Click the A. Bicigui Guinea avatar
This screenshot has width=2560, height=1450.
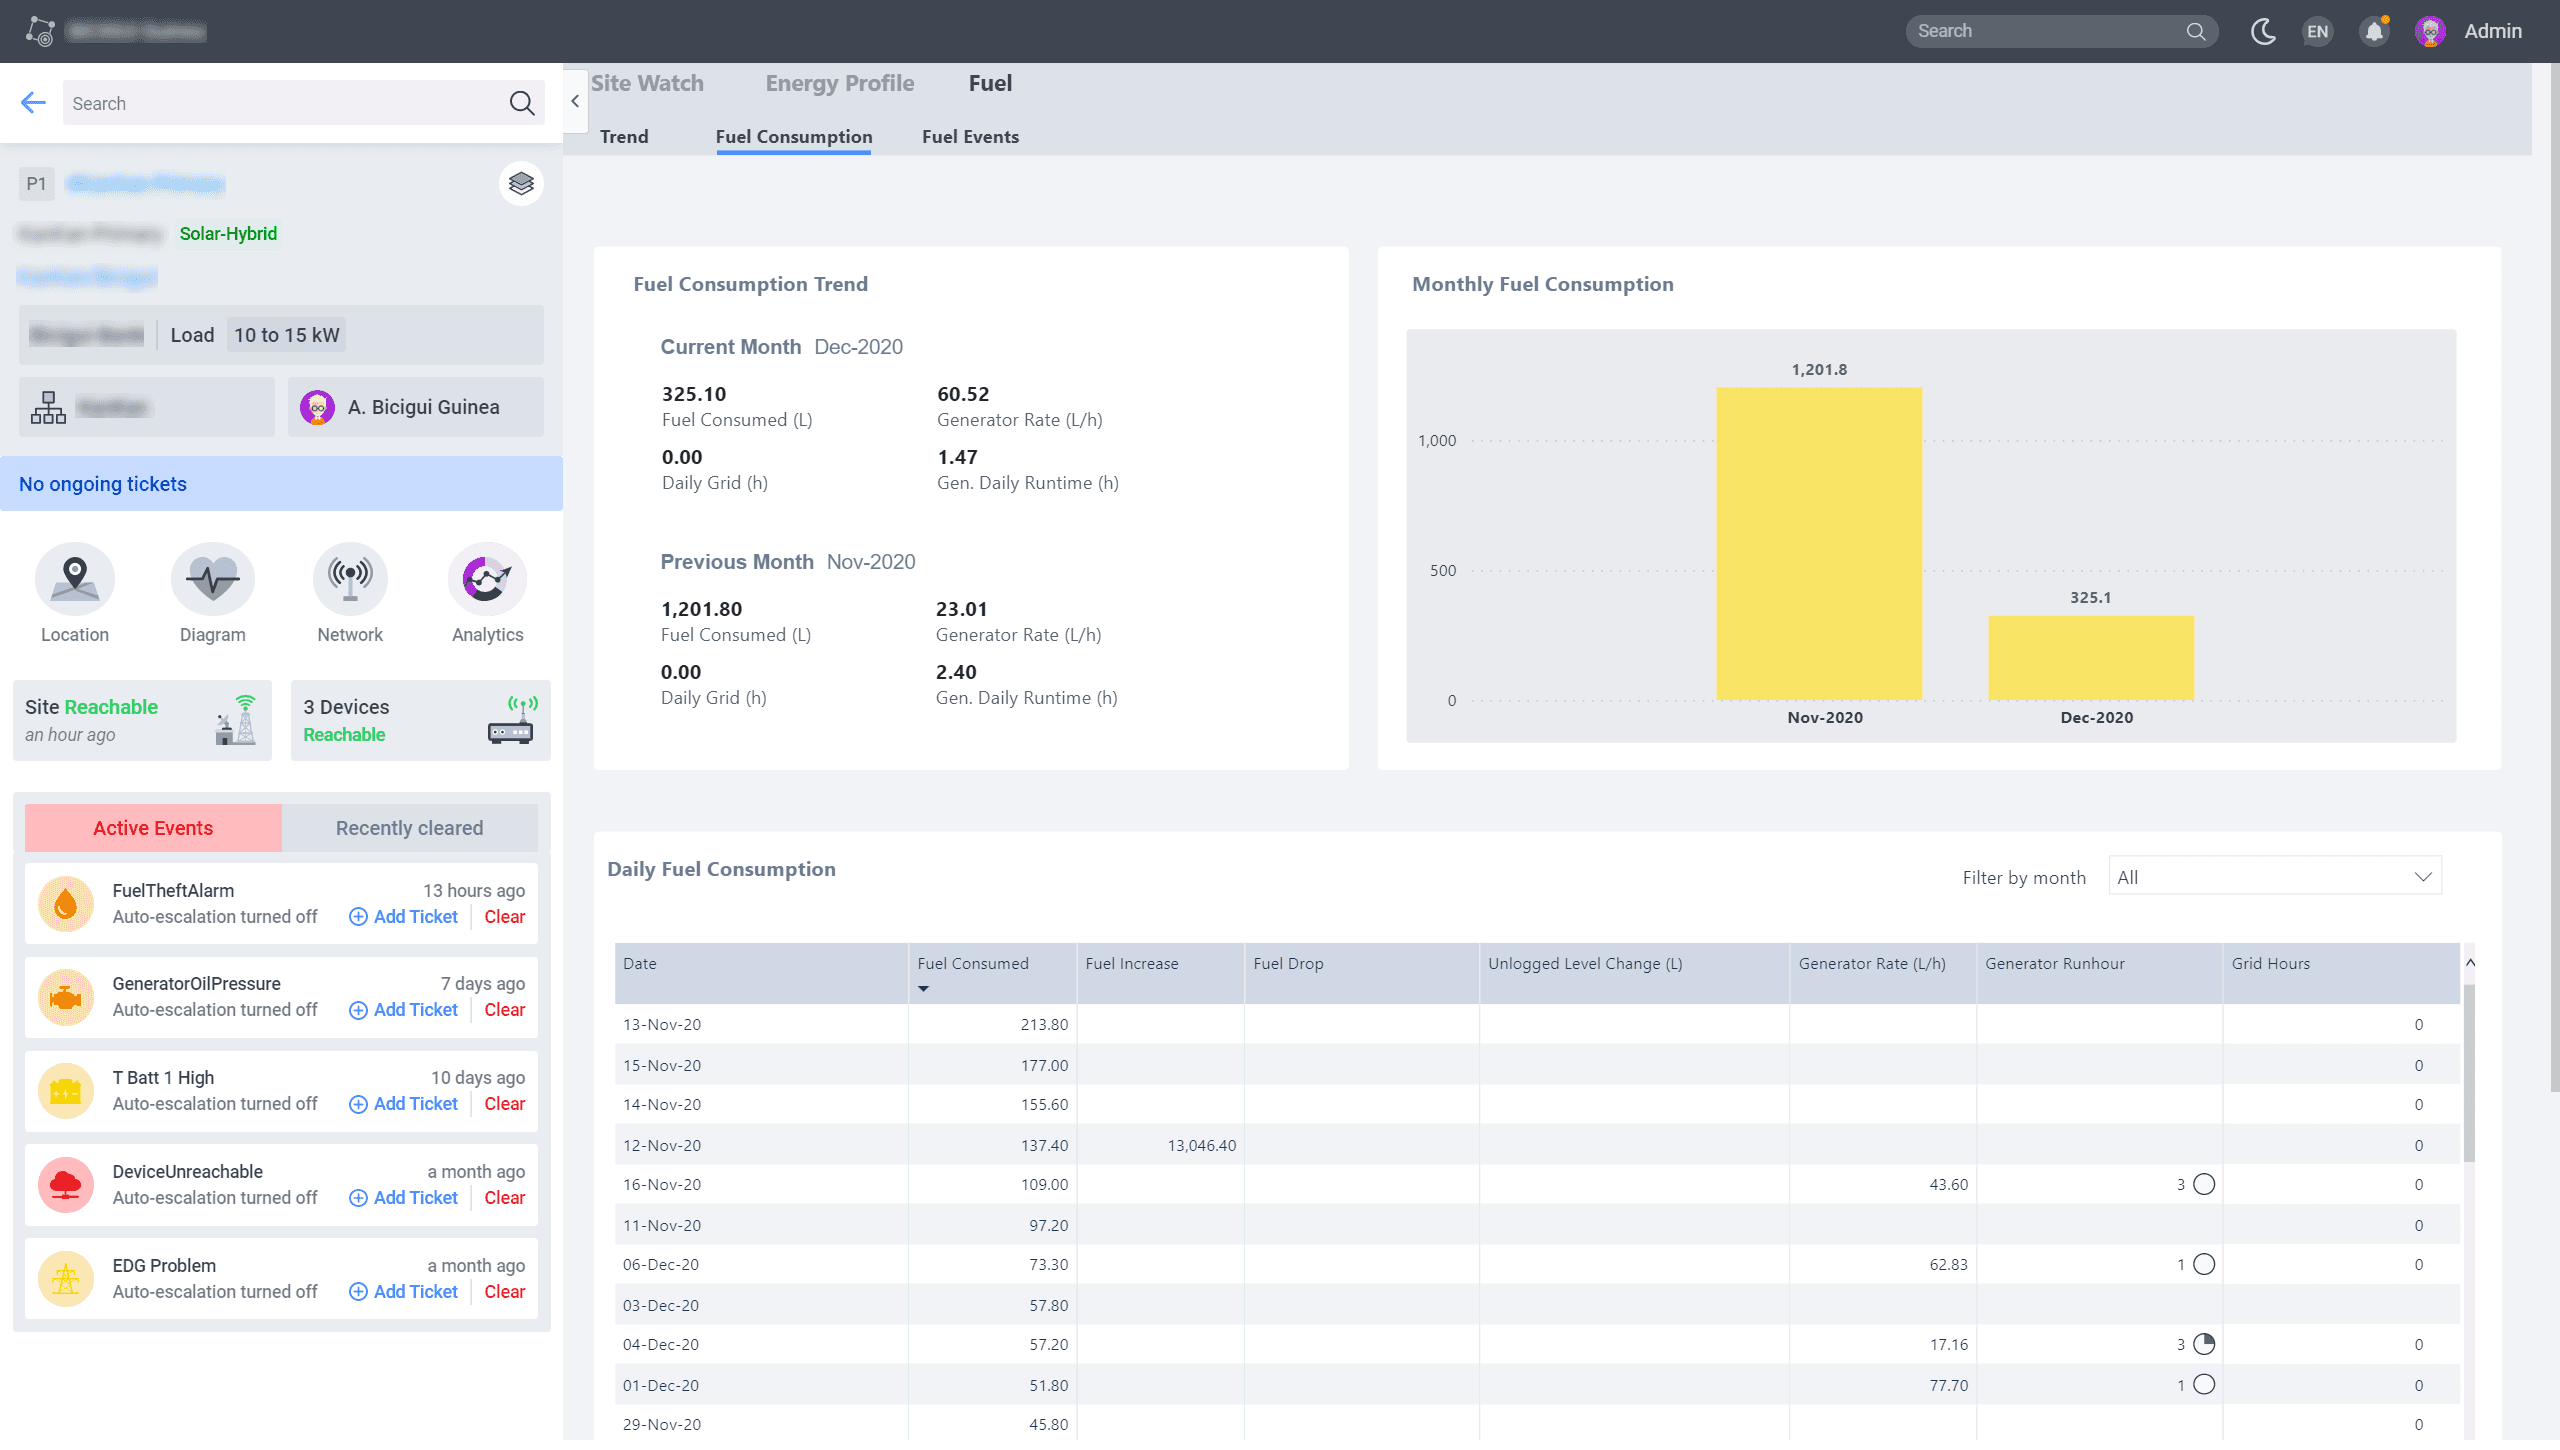click(317, 407)
